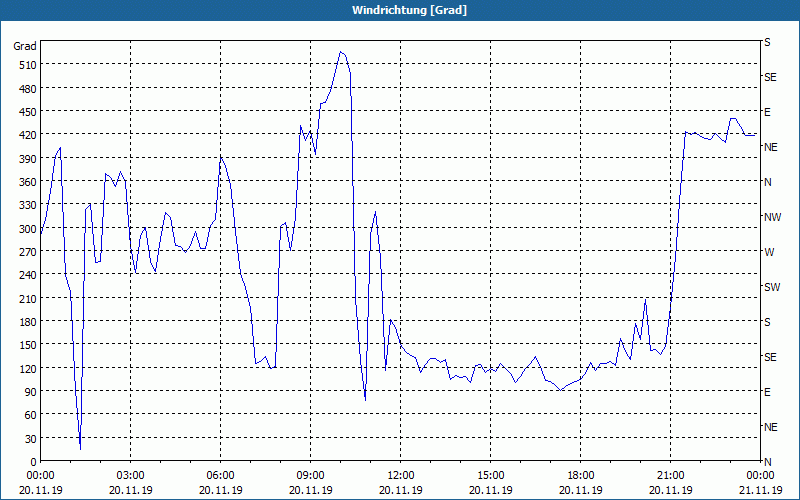800x500 pixels.
Task: Select the 360 y-axis value
Action: (28, 182)
